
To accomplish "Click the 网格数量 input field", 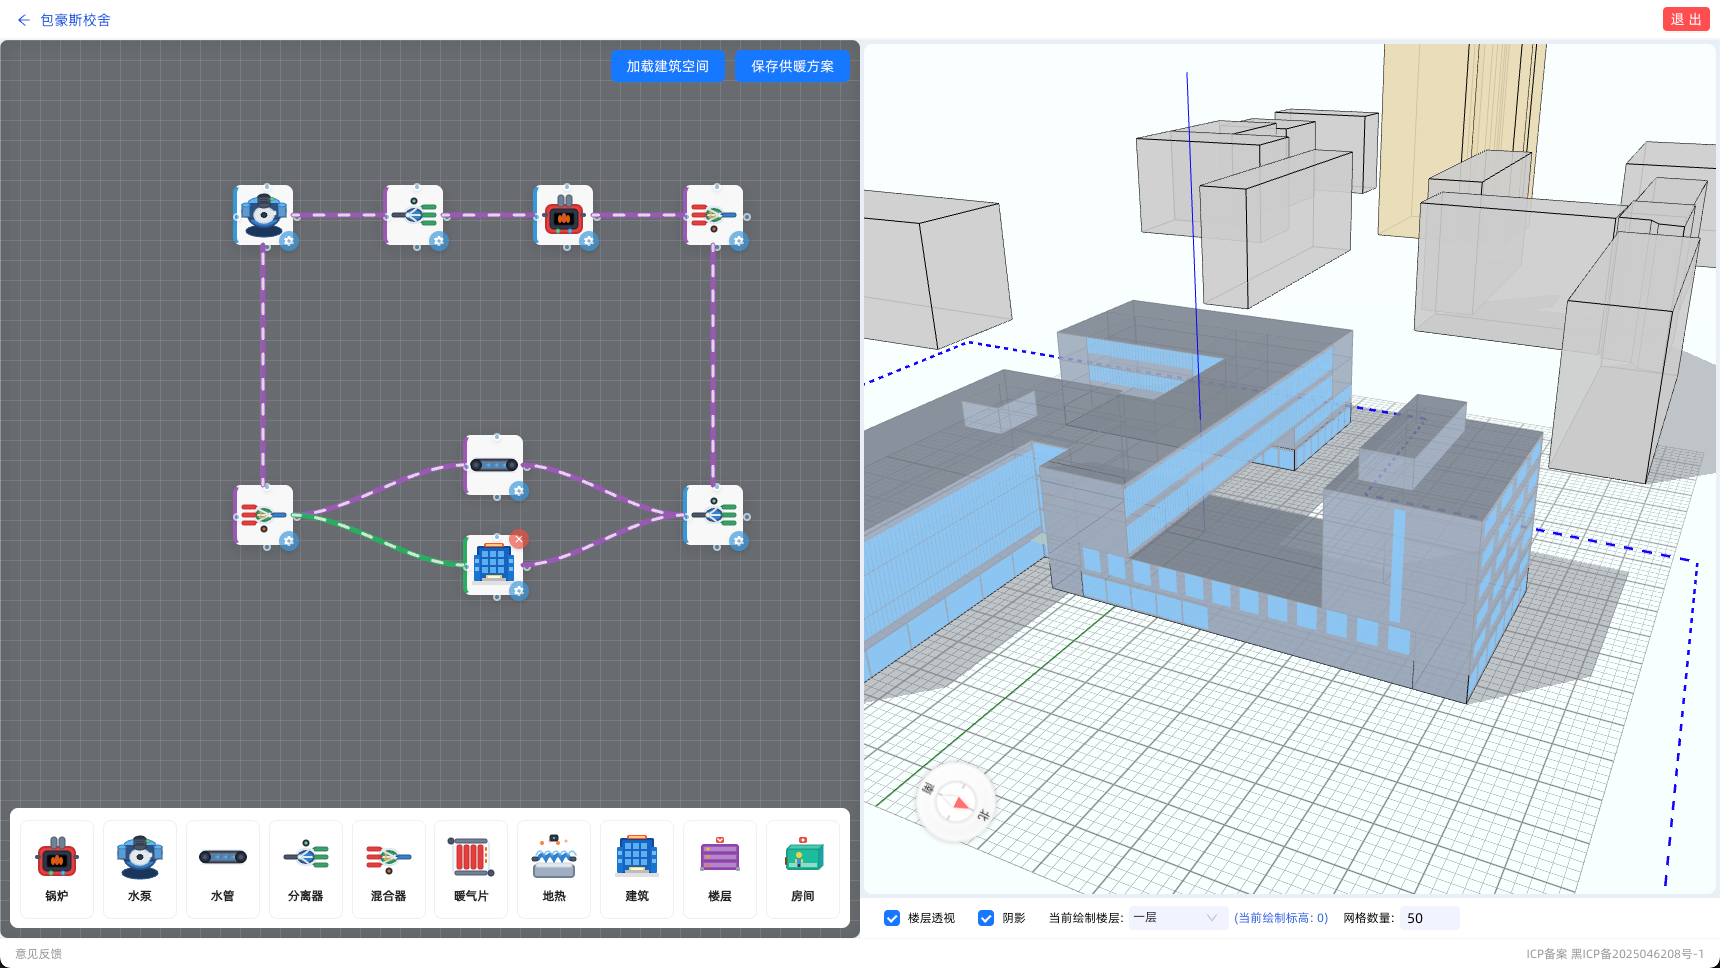I will click(1429, 918).
